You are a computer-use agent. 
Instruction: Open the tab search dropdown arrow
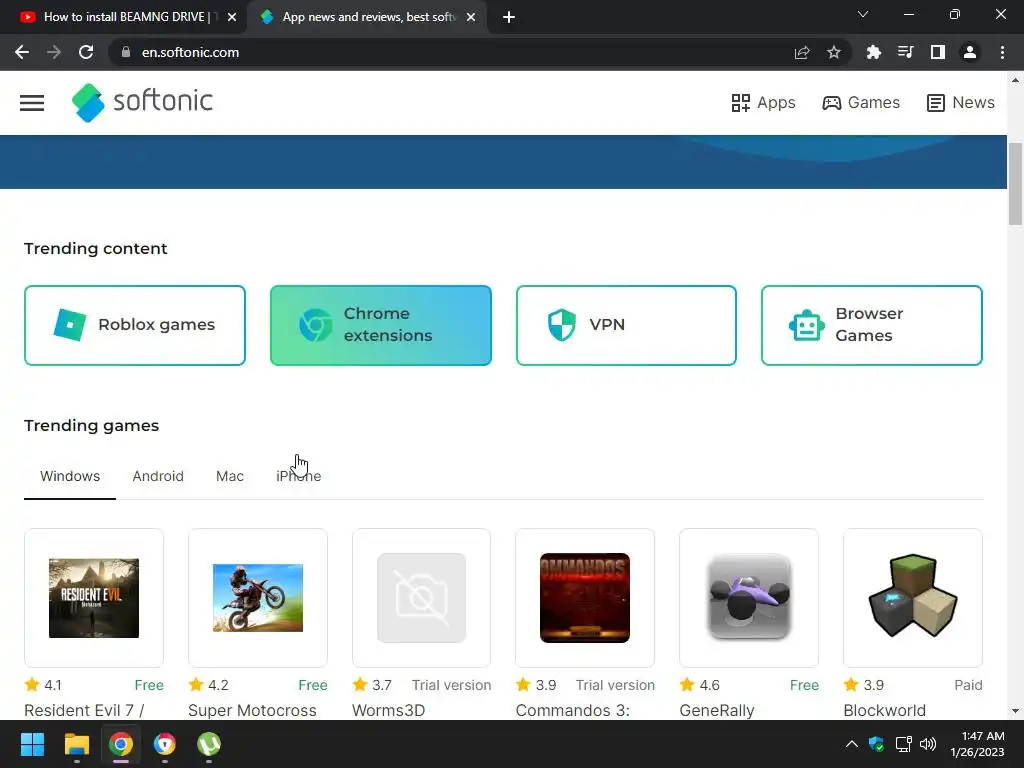pos(863,14)
